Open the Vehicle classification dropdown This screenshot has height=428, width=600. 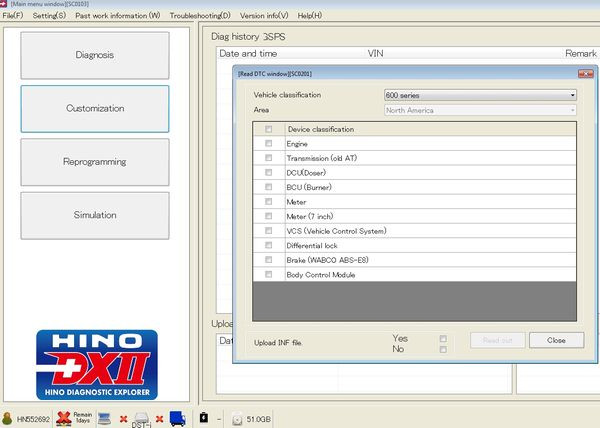(x=480, y=95)
